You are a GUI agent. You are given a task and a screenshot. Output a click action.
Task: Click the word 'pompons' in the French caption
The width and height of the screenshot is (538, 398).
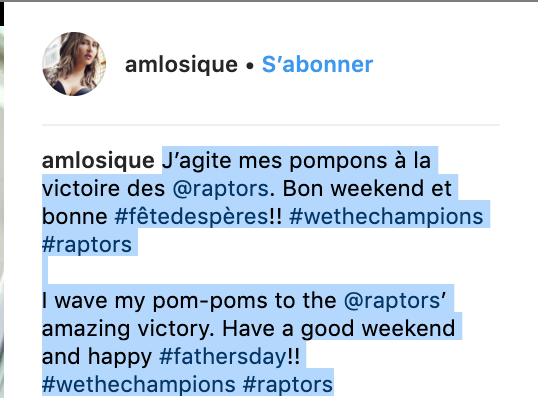(338, 161)
